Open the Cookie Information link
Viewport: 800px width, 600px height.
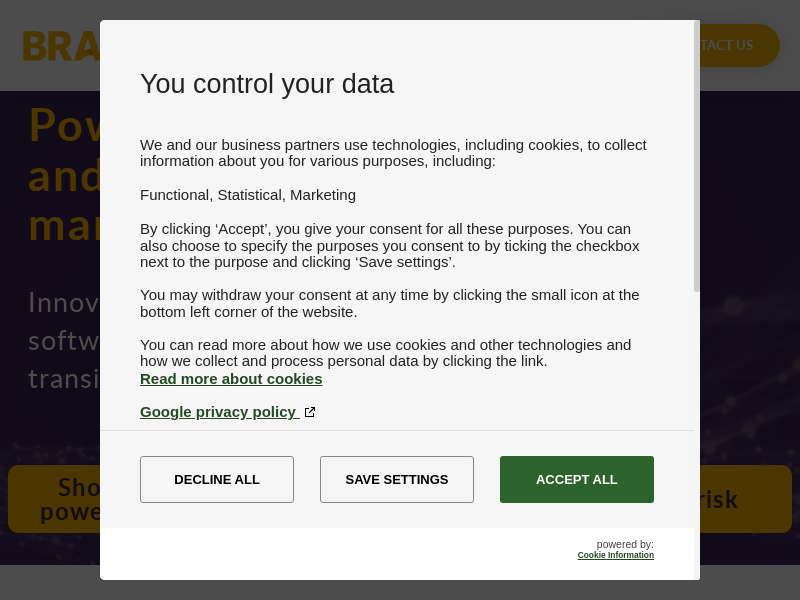[x=615, y=555]
